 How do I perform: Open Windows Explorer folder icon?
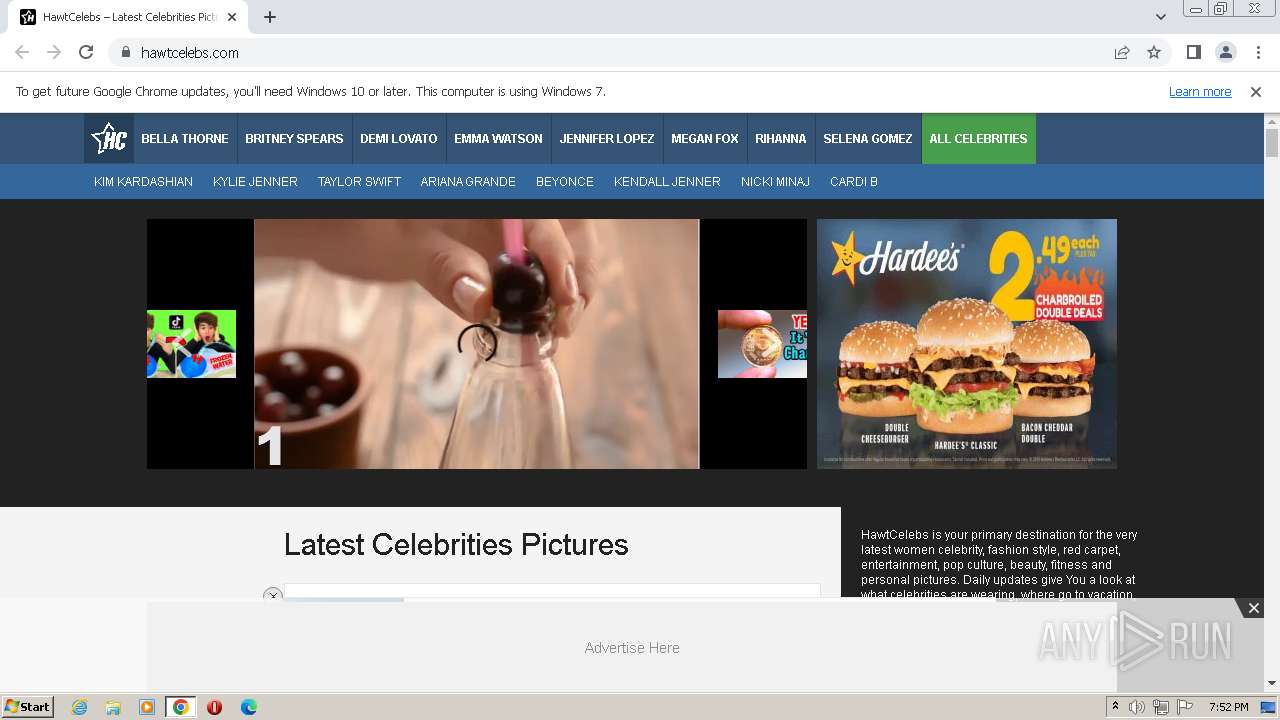tap(113, 707)
